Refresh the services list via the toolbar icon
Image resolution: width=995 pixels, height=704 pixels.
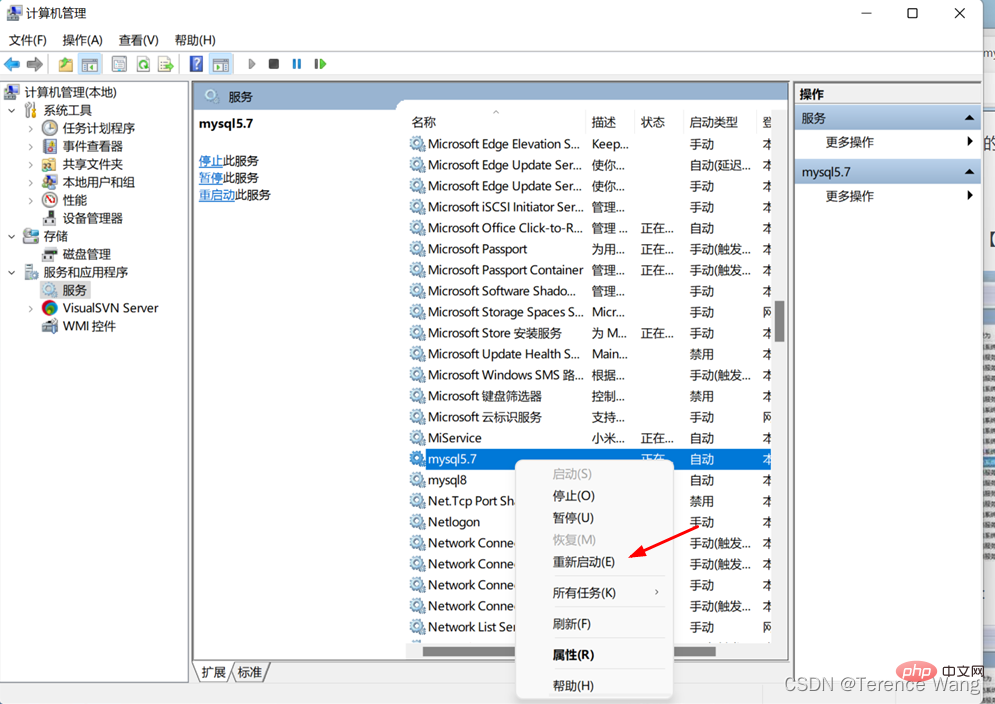(x=143, y=63)
